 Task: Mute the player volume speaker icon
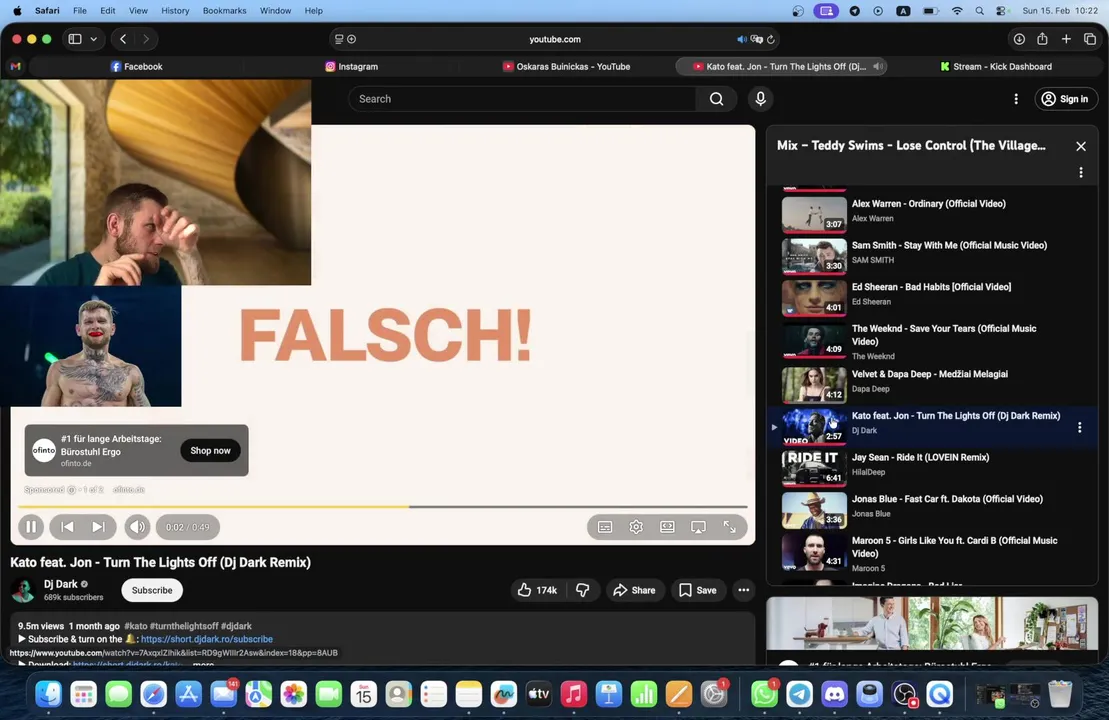[x=137, y=527]
